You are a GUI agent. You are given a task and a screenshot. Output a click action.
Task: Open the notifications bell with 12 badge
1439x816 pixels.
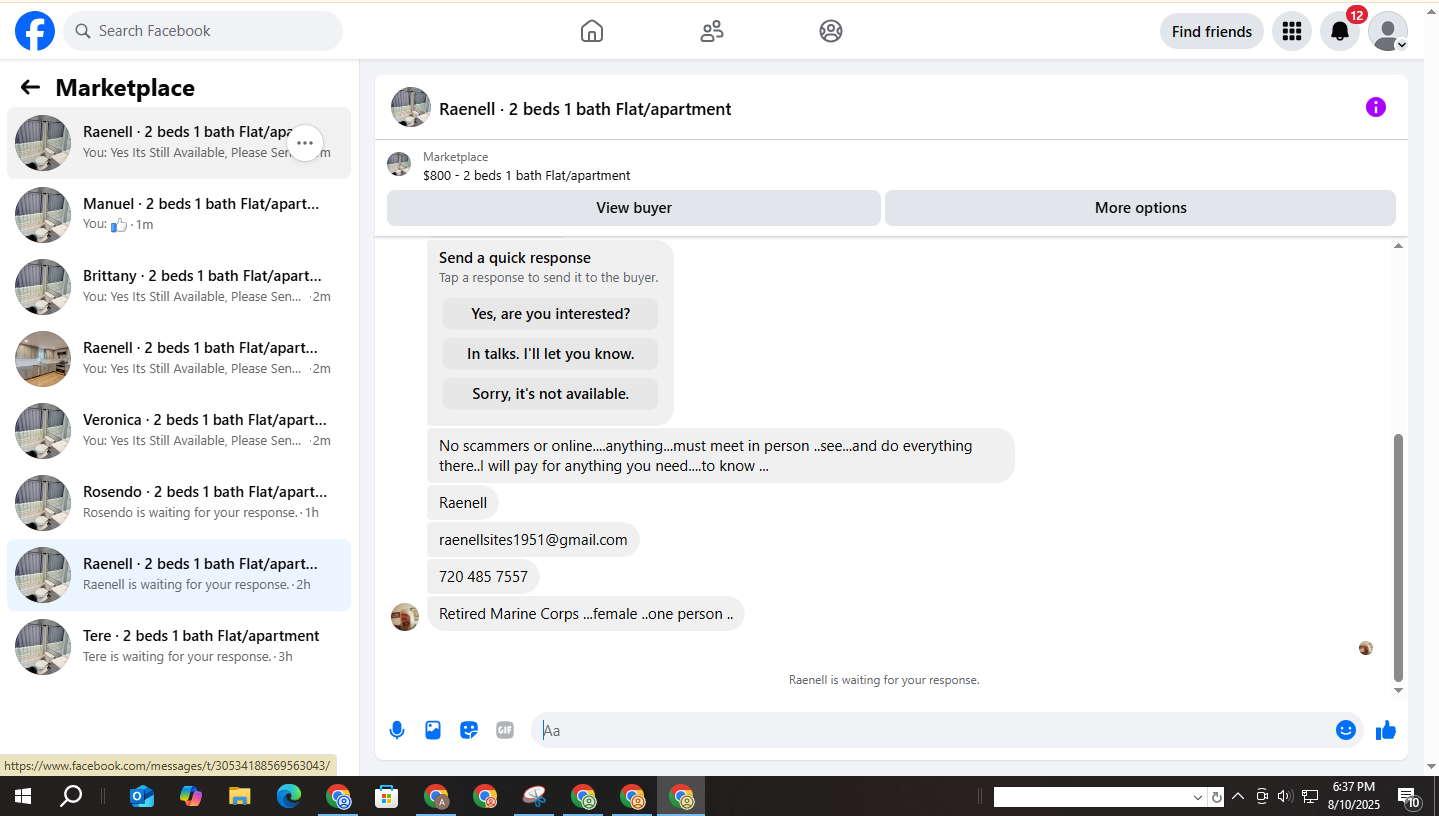coord(1340,31)
